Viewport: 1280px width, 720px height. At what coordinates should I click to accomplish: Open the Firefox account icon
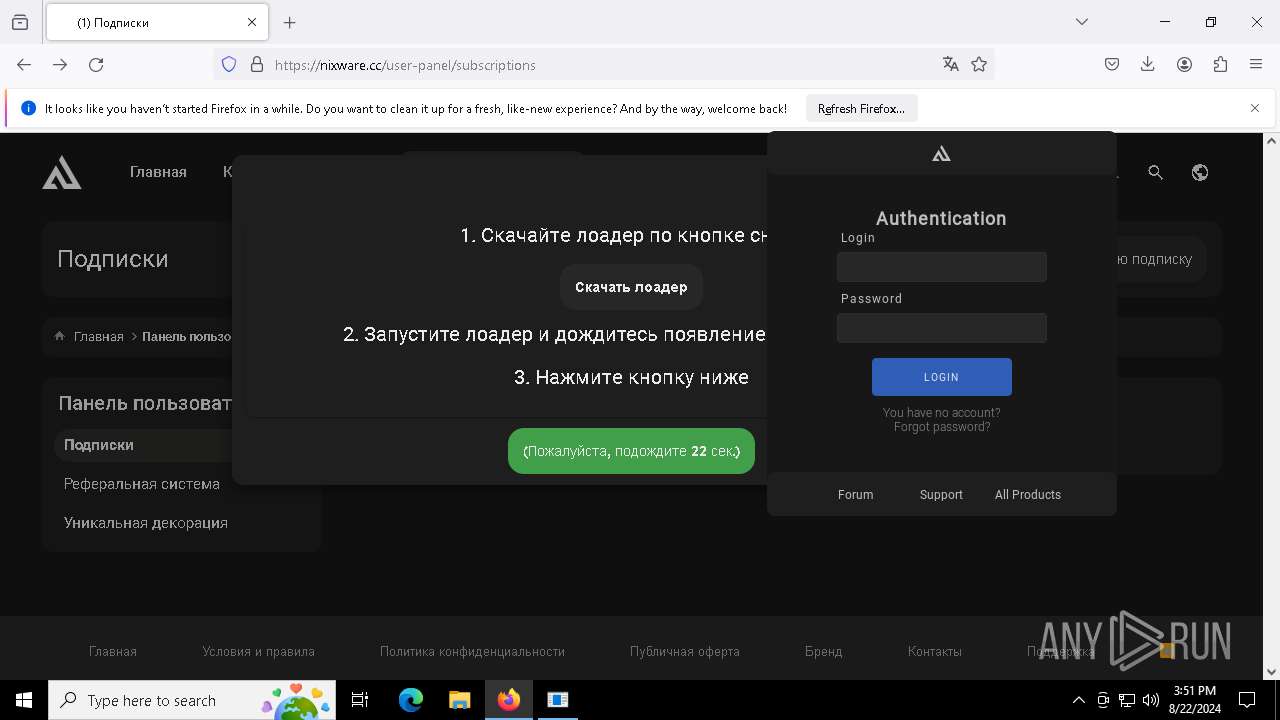point(1184,64)
